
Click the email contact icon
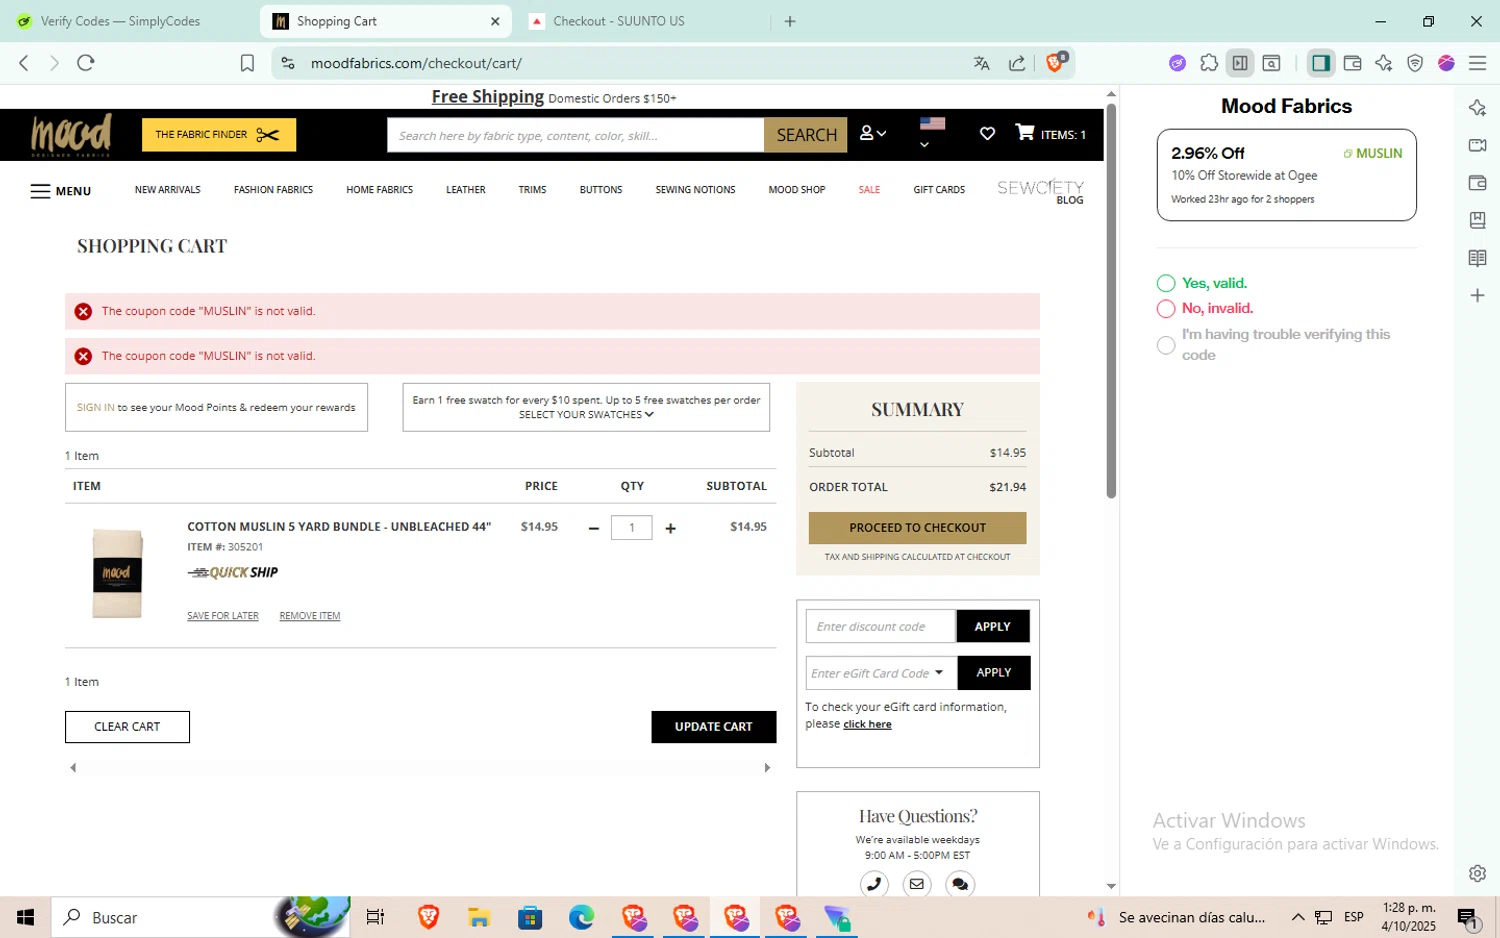(916, 884)
